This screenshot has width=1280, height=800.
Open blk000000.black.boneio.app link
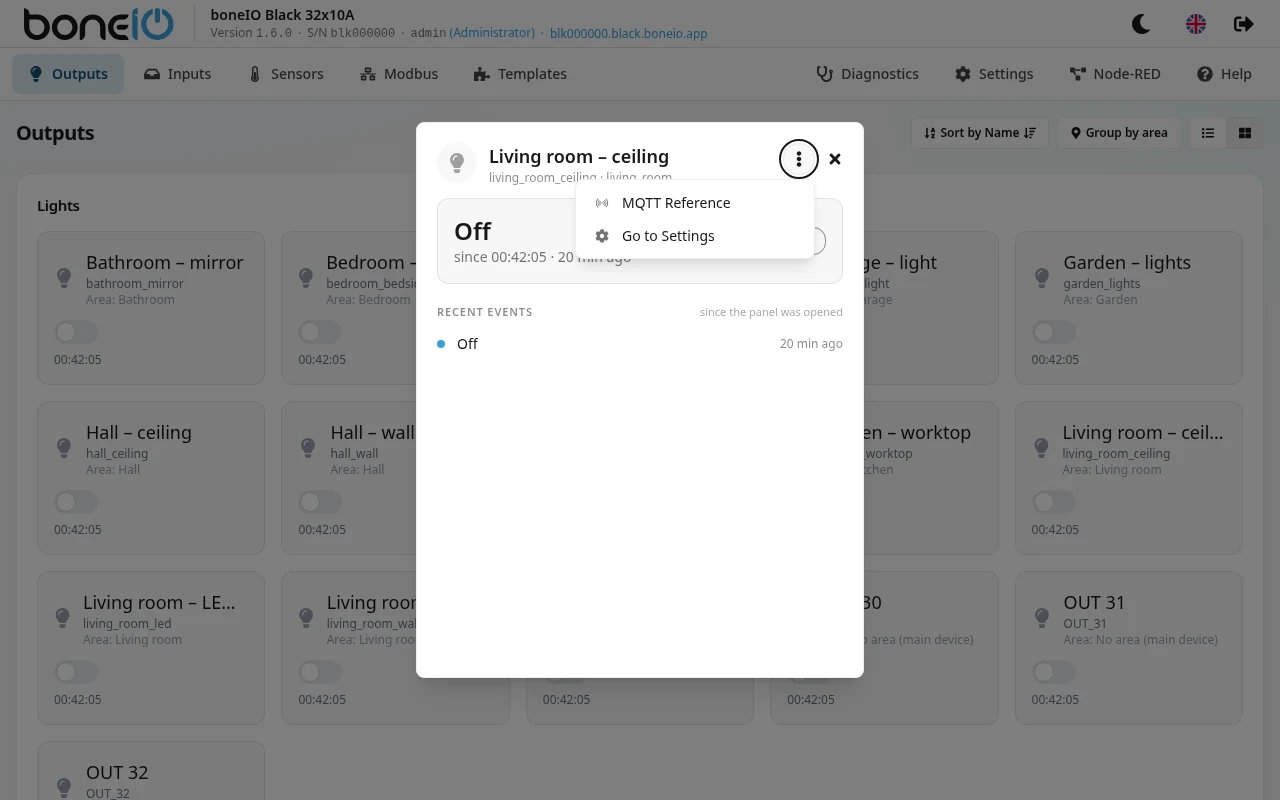(x=629, y=33)
